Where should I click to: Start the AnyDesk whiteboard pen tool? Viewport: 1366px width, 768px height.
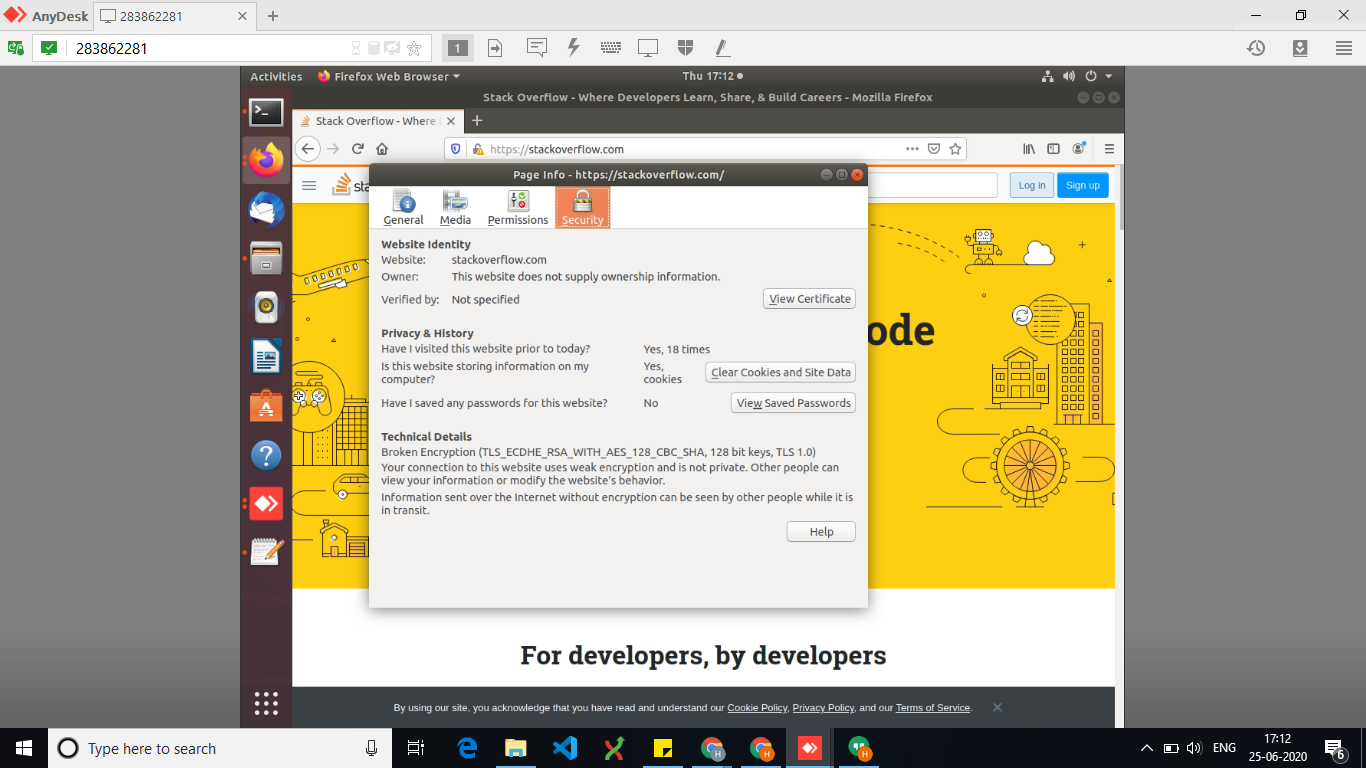(722, 48)
